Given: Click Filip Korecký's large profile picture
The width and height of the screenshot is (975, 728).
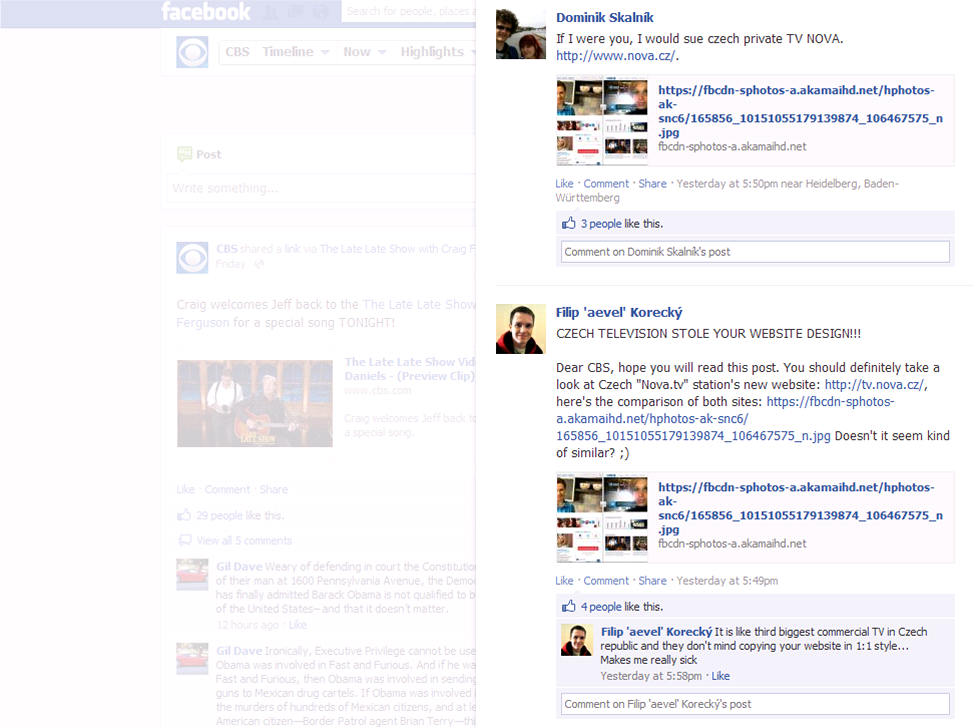Looking at the screenshot, I should pos(521,329).
